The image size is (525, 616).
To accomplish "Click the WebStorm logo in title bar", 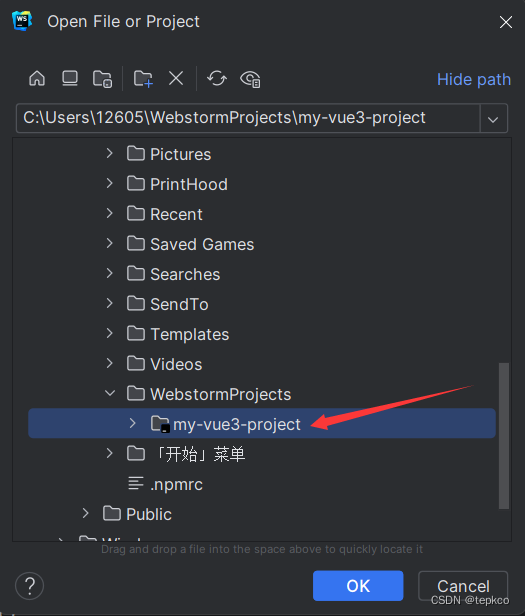I will pos(22,21).
